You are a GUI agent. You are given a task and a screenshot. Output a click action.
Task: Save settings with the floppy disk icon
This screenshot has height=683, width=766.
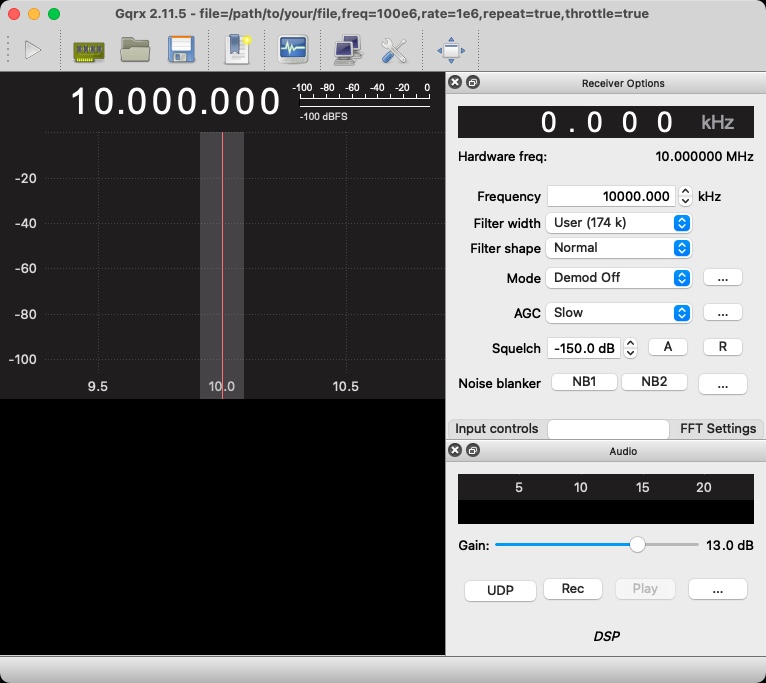[x=181, y=49]
